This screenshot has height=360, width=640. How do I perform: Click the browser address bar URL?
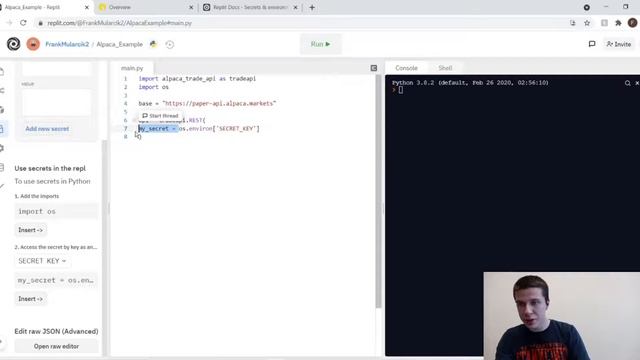(x=120, y=23)
